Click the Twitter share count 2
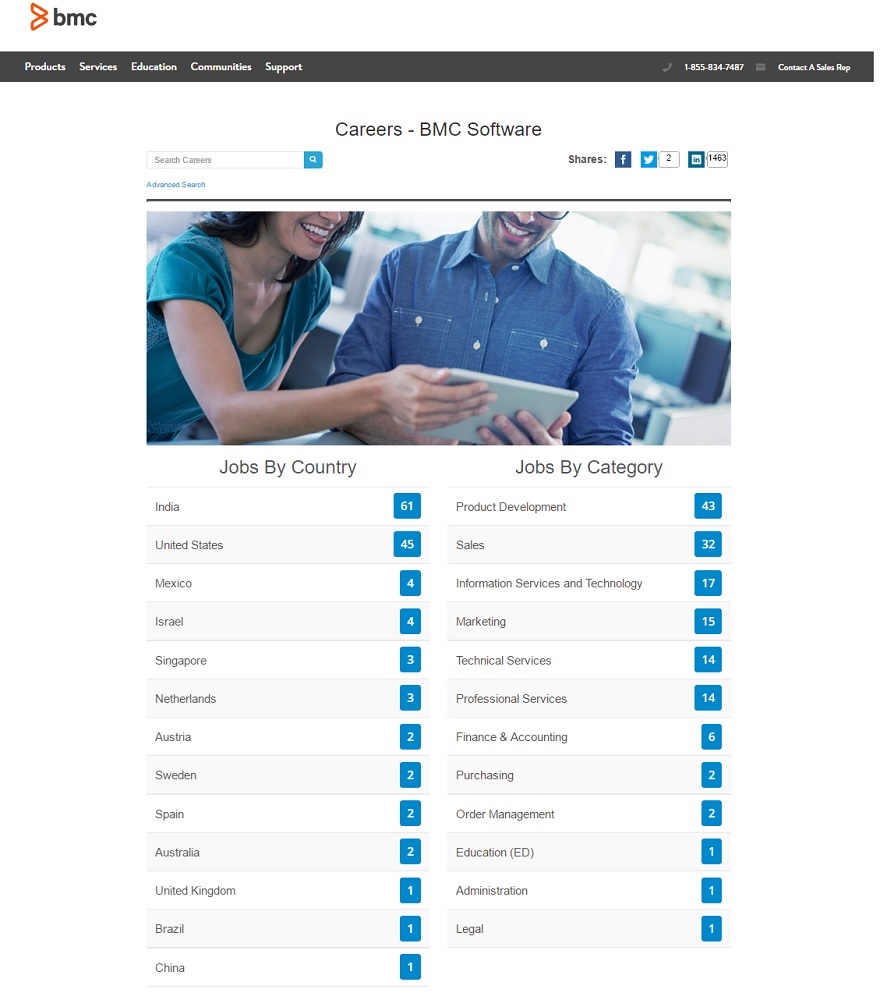Screen dimensions: 887x1000 [x=669, y=159]
